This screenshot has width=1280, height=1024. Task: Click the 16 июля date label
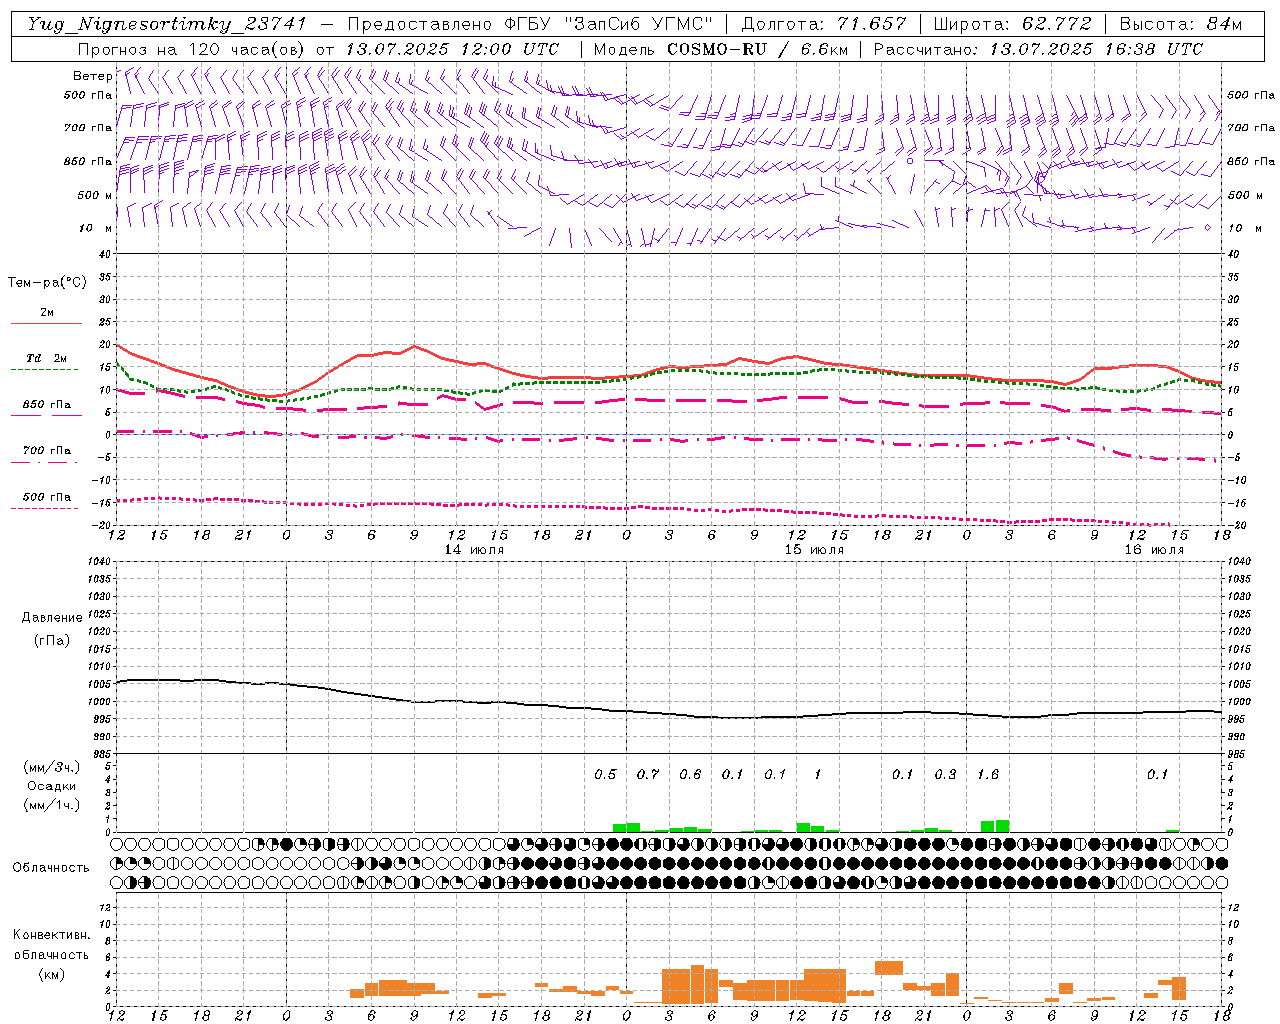pyautogui.click(x=1154, y=550)
